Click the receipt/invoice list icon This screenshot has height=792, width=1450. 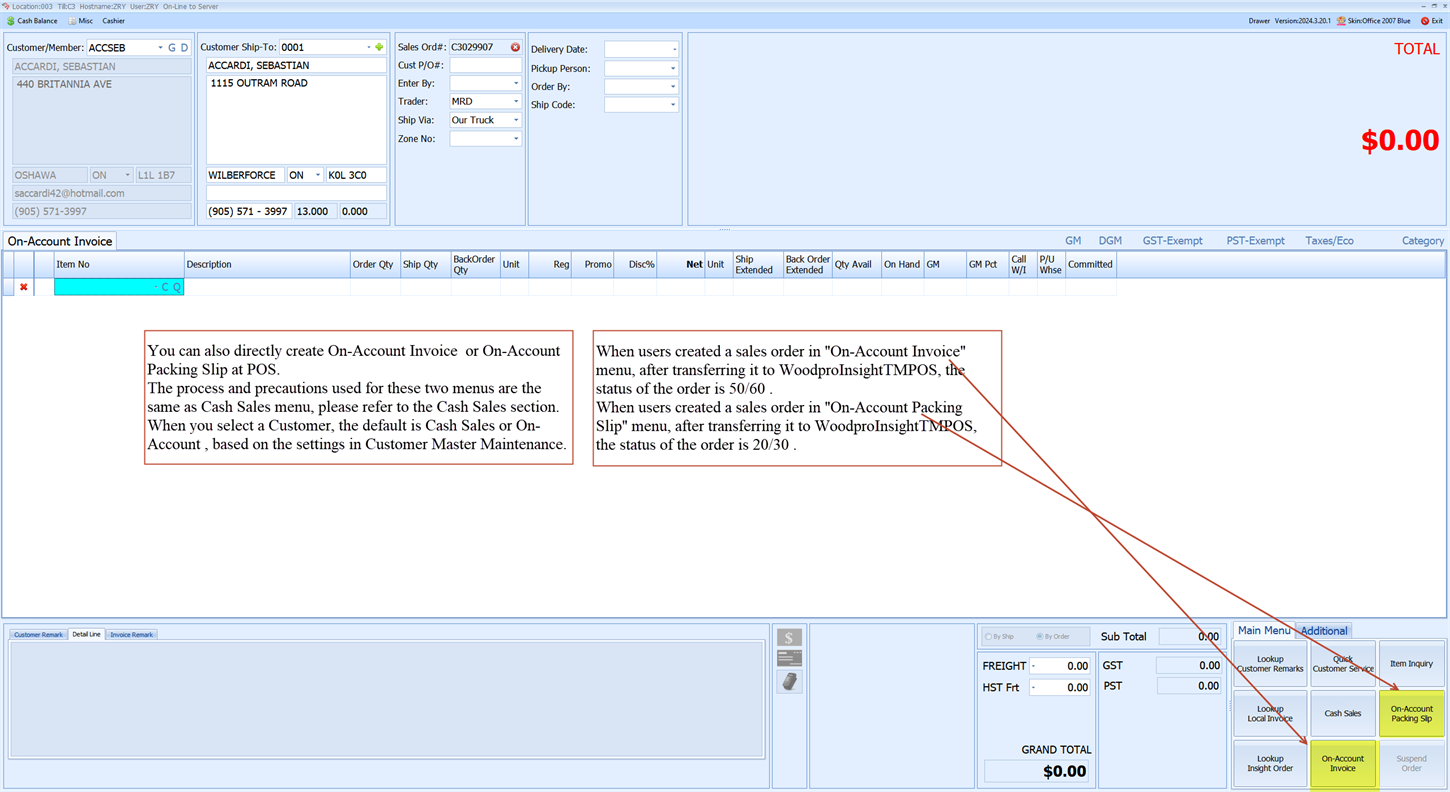point(789,658)
